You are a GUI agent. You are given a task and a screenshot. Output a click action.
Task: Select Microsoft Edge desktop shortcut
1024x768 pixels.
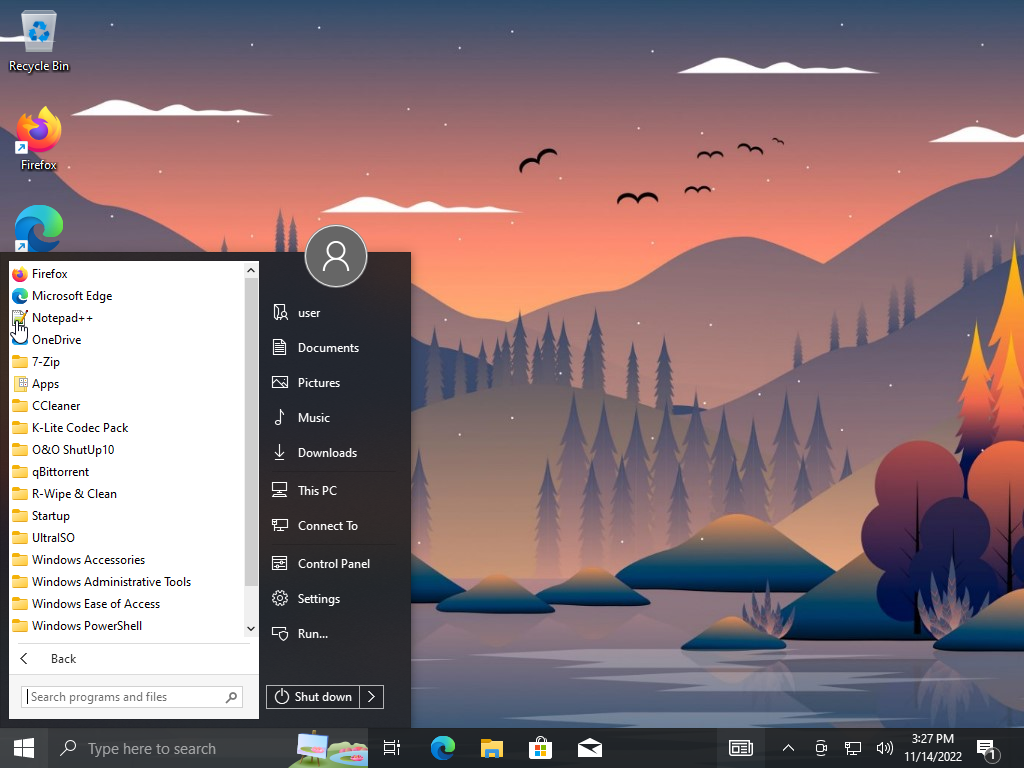pos(39,229)
